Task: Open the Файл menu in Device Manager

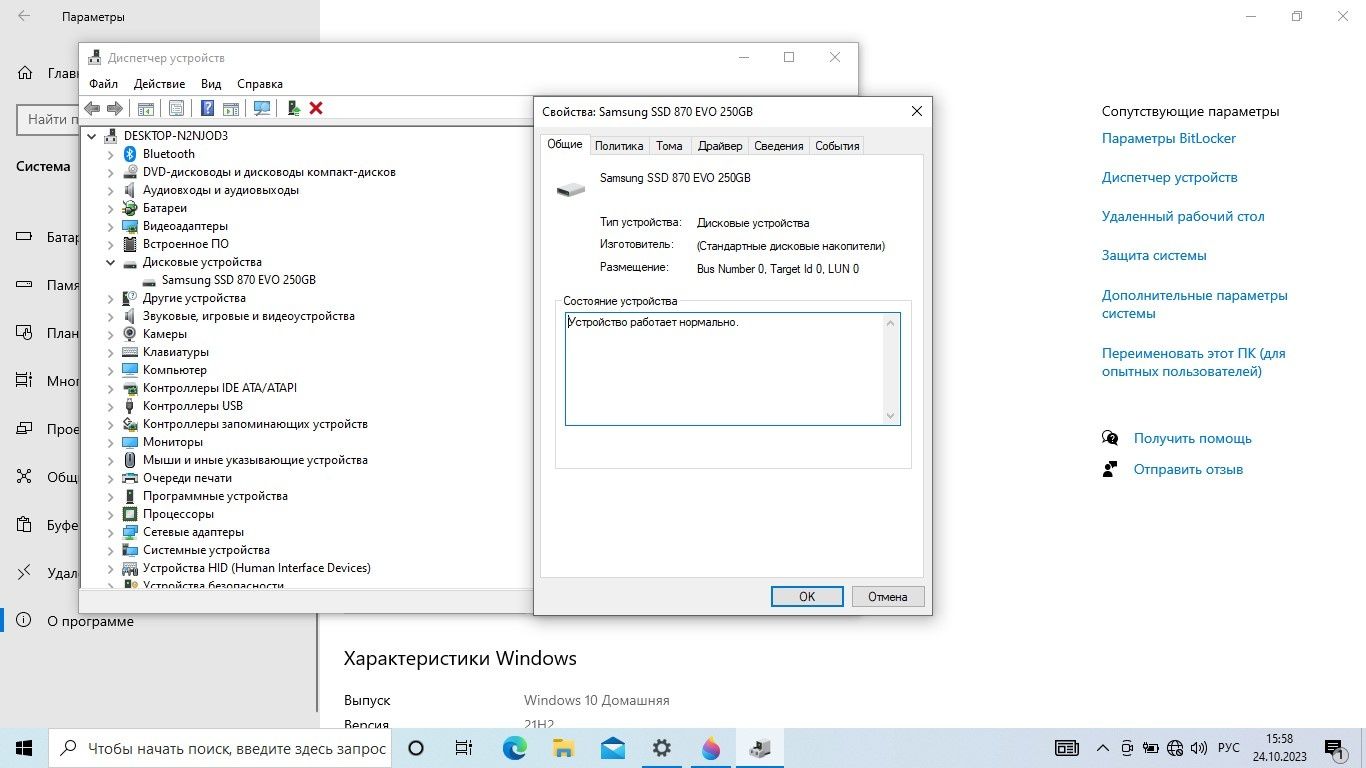Action: click(103, 84)
